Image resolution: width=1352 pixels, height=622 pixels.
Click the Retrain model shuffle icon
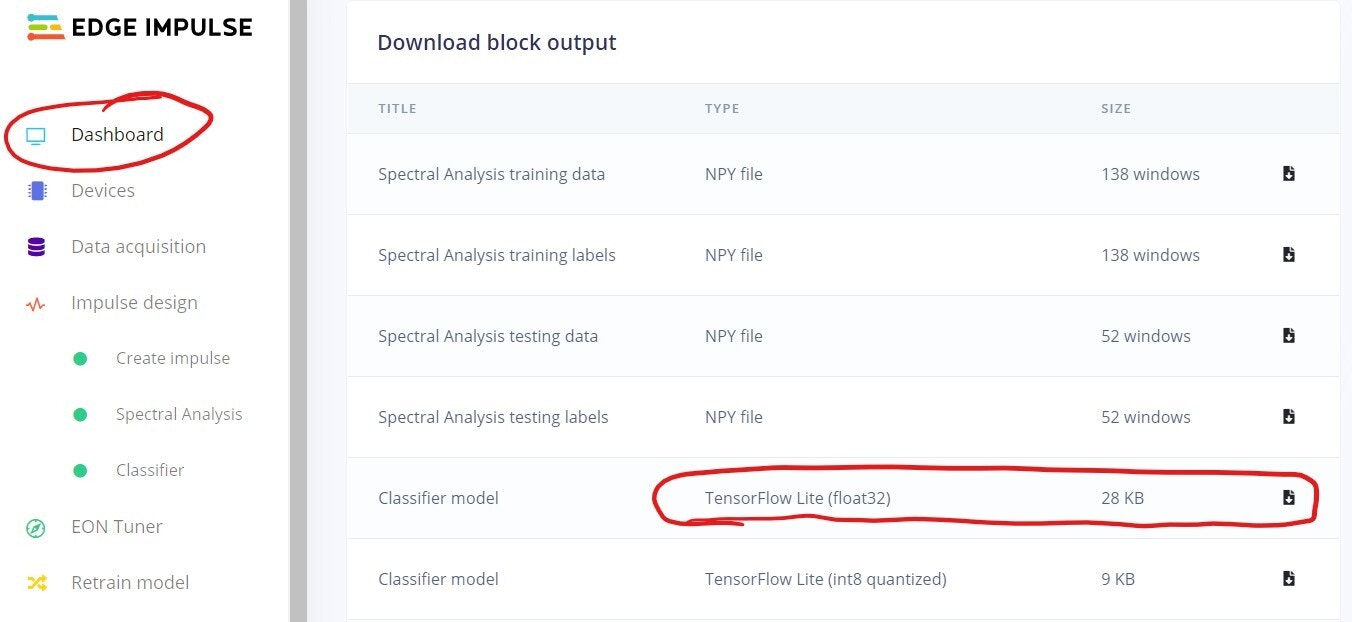pyautogui.click(x=36, y=583)
